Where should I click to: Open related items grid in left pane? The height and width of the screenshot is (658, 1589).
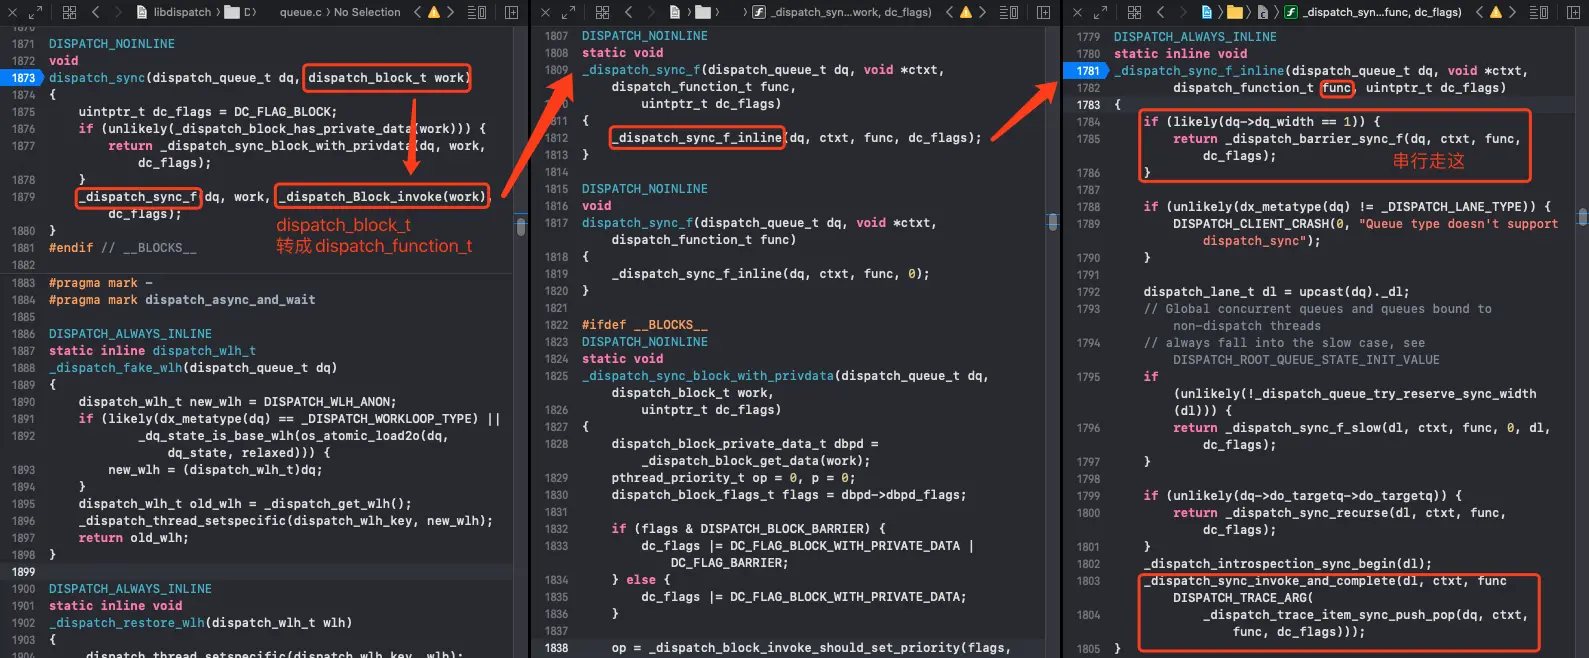click(x=69, y=12)
